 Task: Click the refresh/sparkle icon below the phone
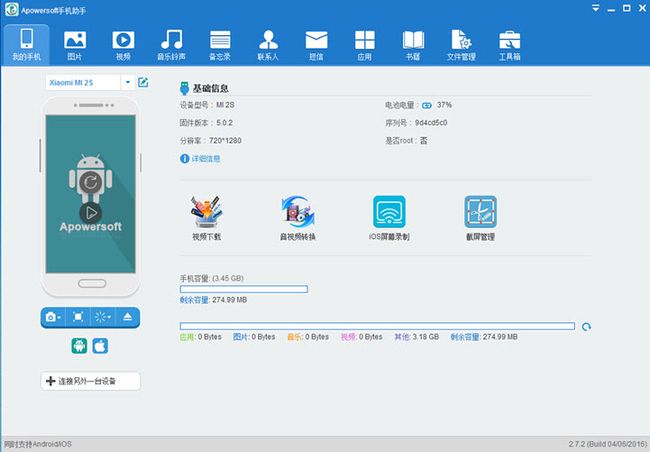[x=100, y=317]
